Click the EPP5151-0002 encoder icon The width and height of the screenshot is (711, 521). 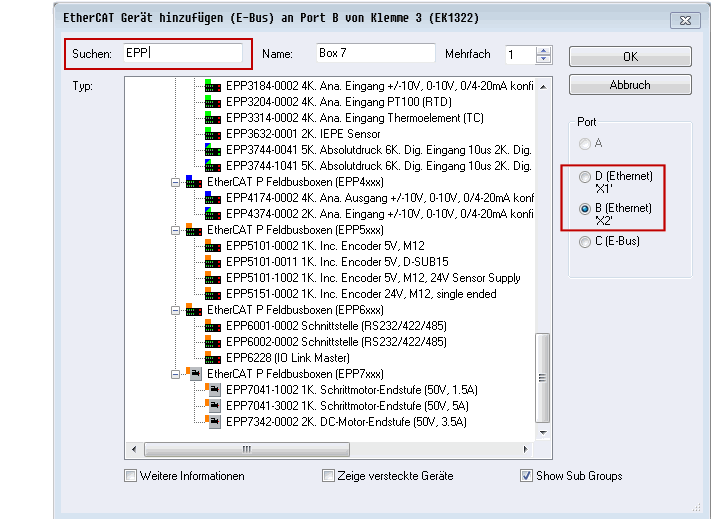213,294
